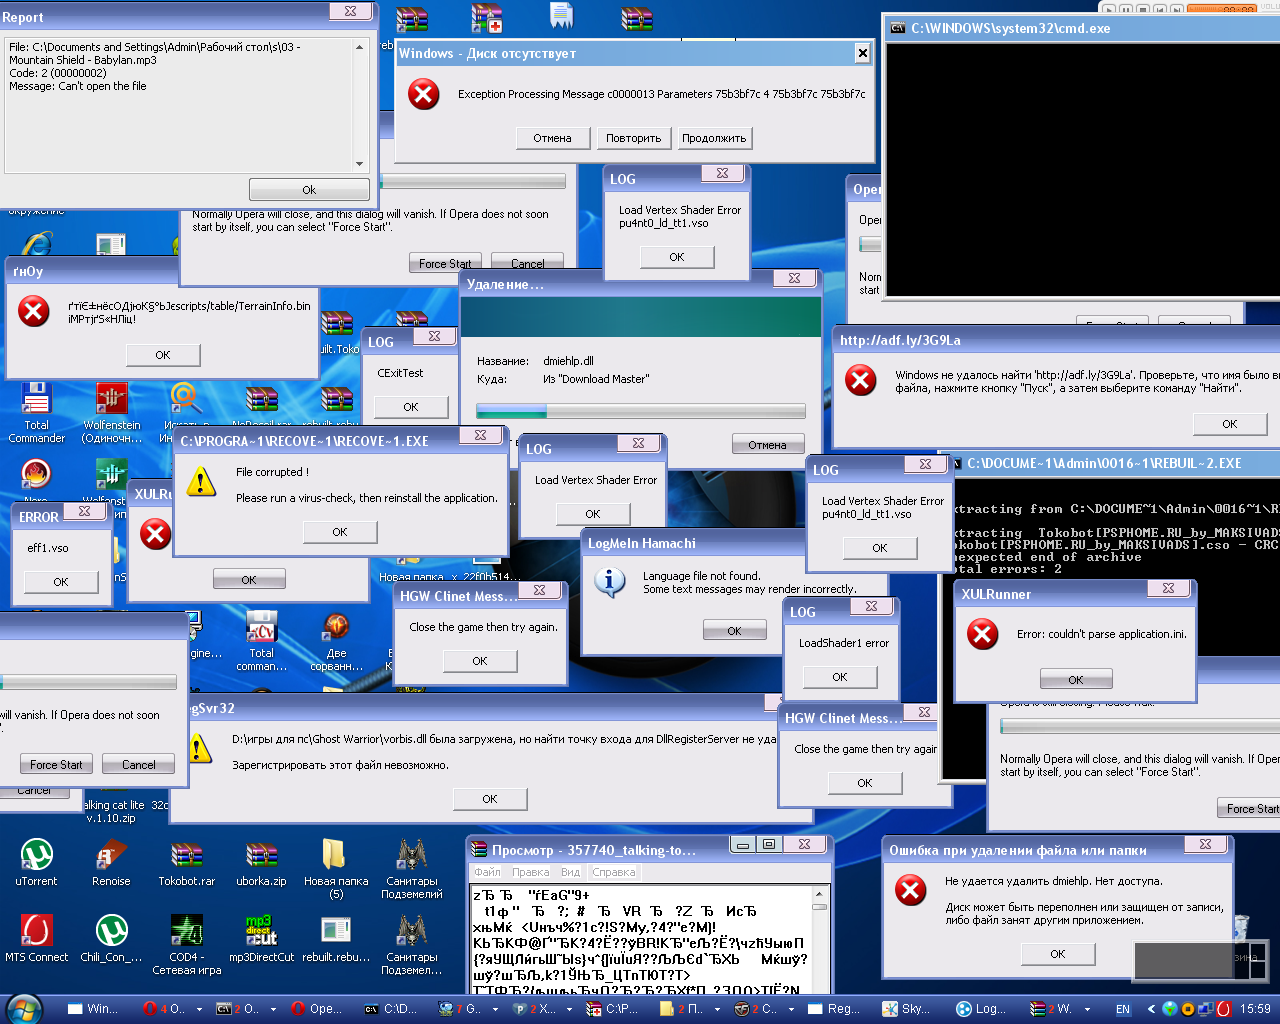Click the Windows Start orb

[x=24, y=1008]
